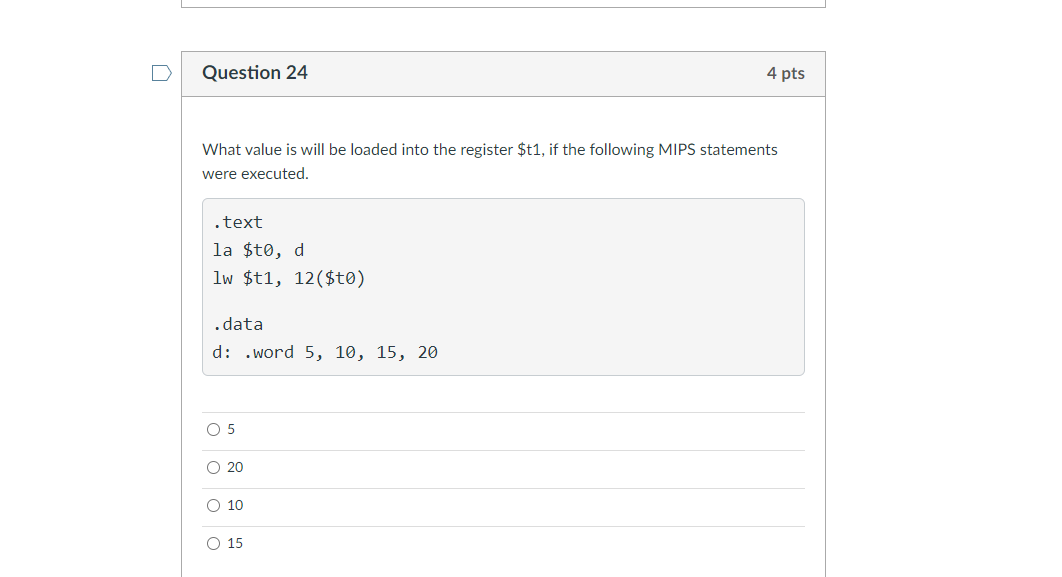1062x577 pixels.
Task: Choose 20 as your answer choice
Action: click(213, 467)
